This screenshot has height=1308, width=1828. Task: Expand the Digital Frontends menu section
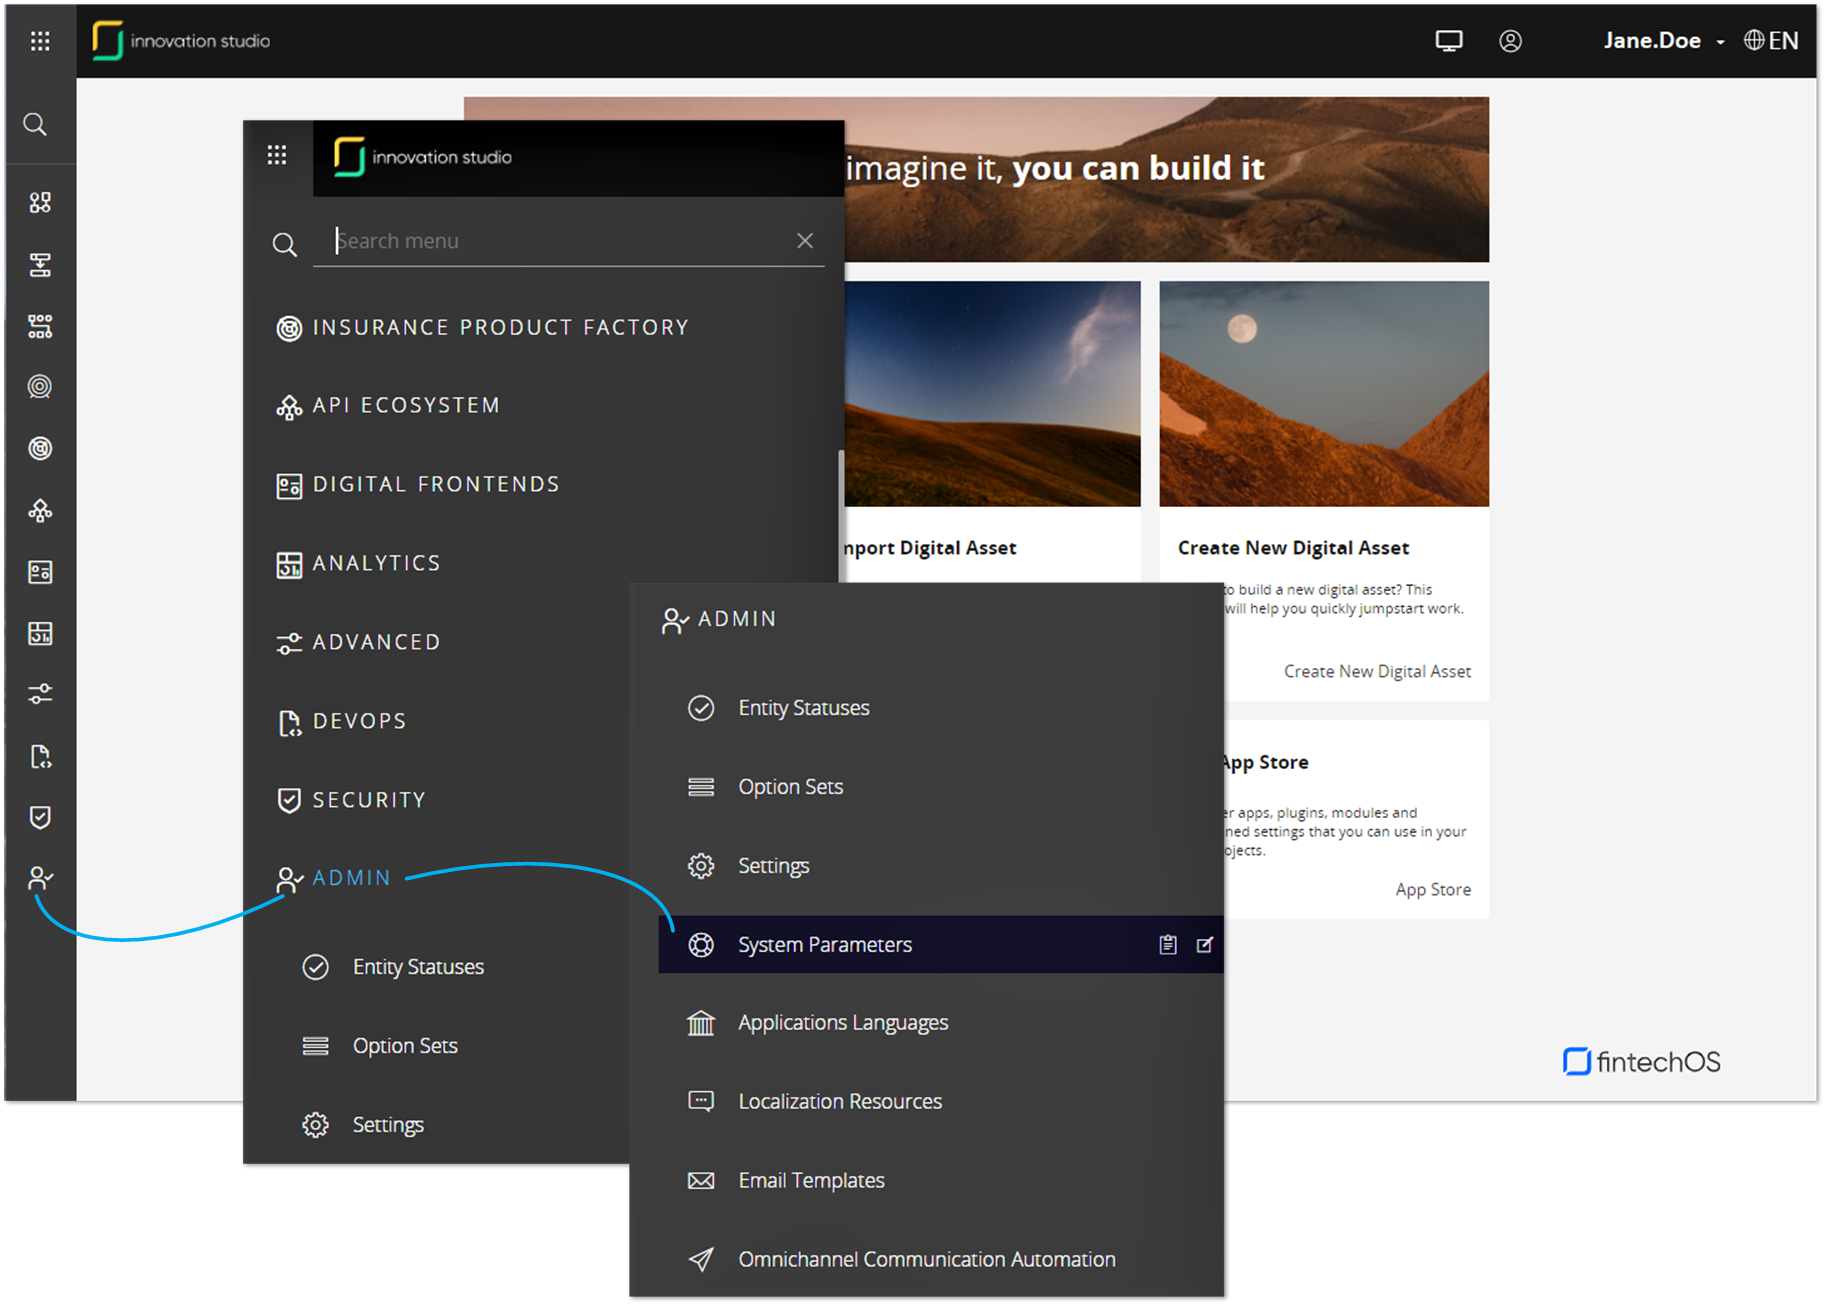436,485
